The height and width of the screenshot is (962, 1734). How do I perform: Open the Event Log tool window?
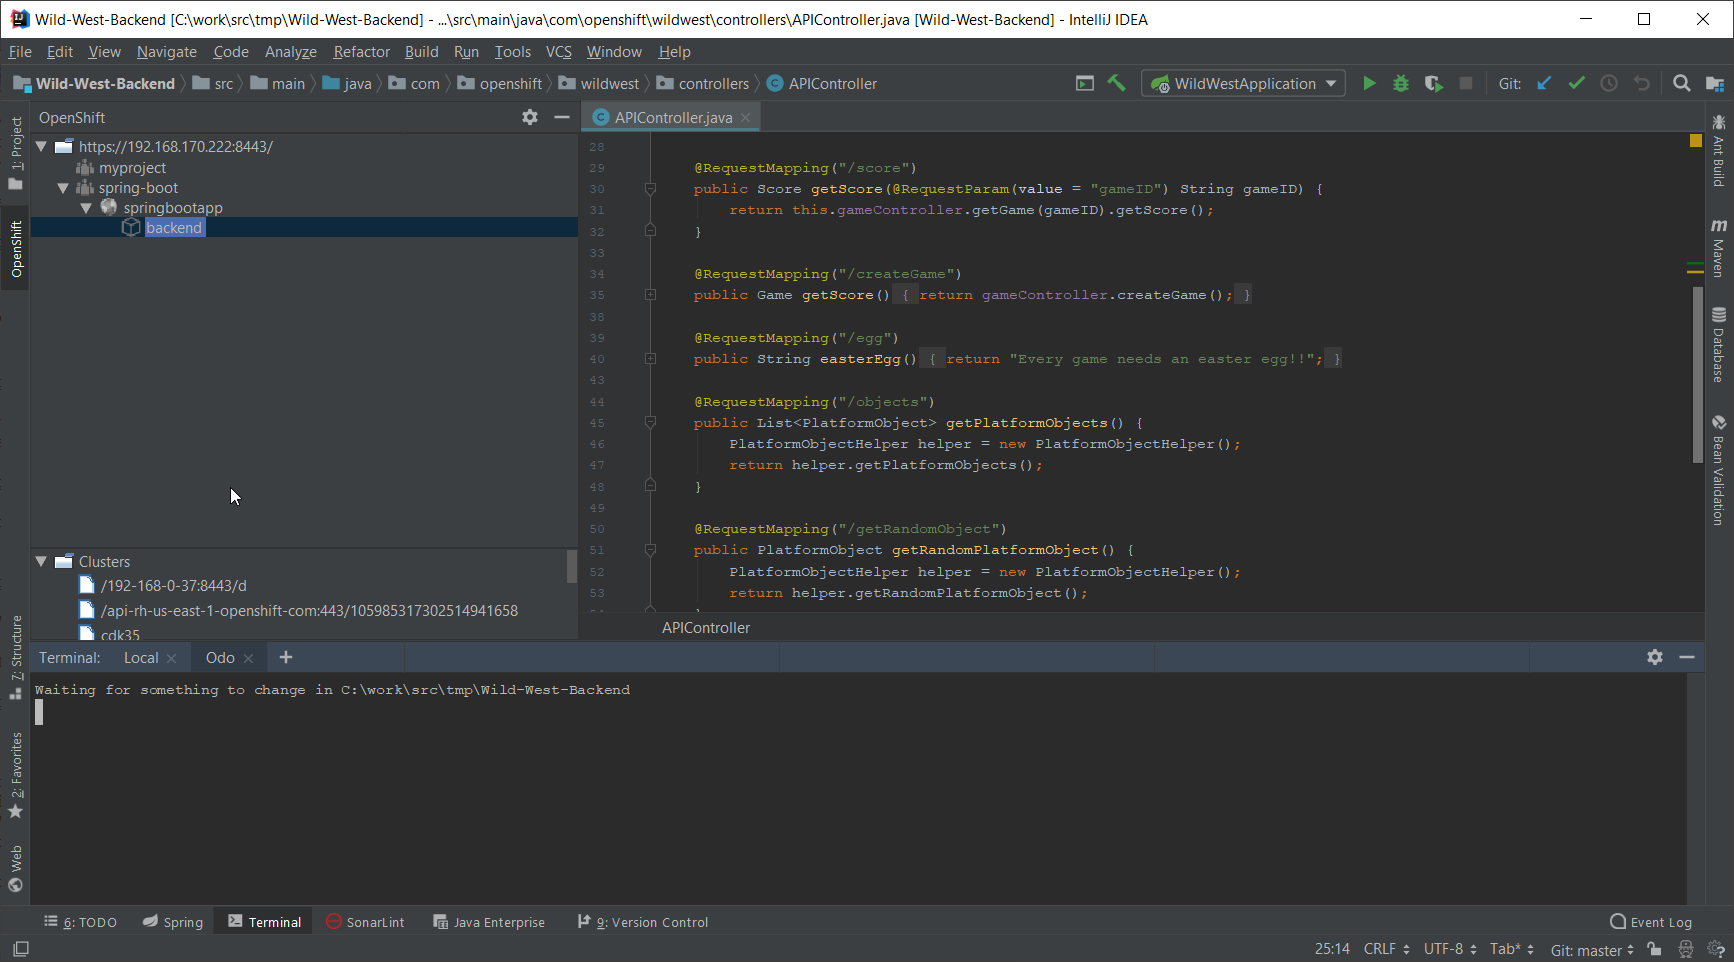(x=1651, y=922)
